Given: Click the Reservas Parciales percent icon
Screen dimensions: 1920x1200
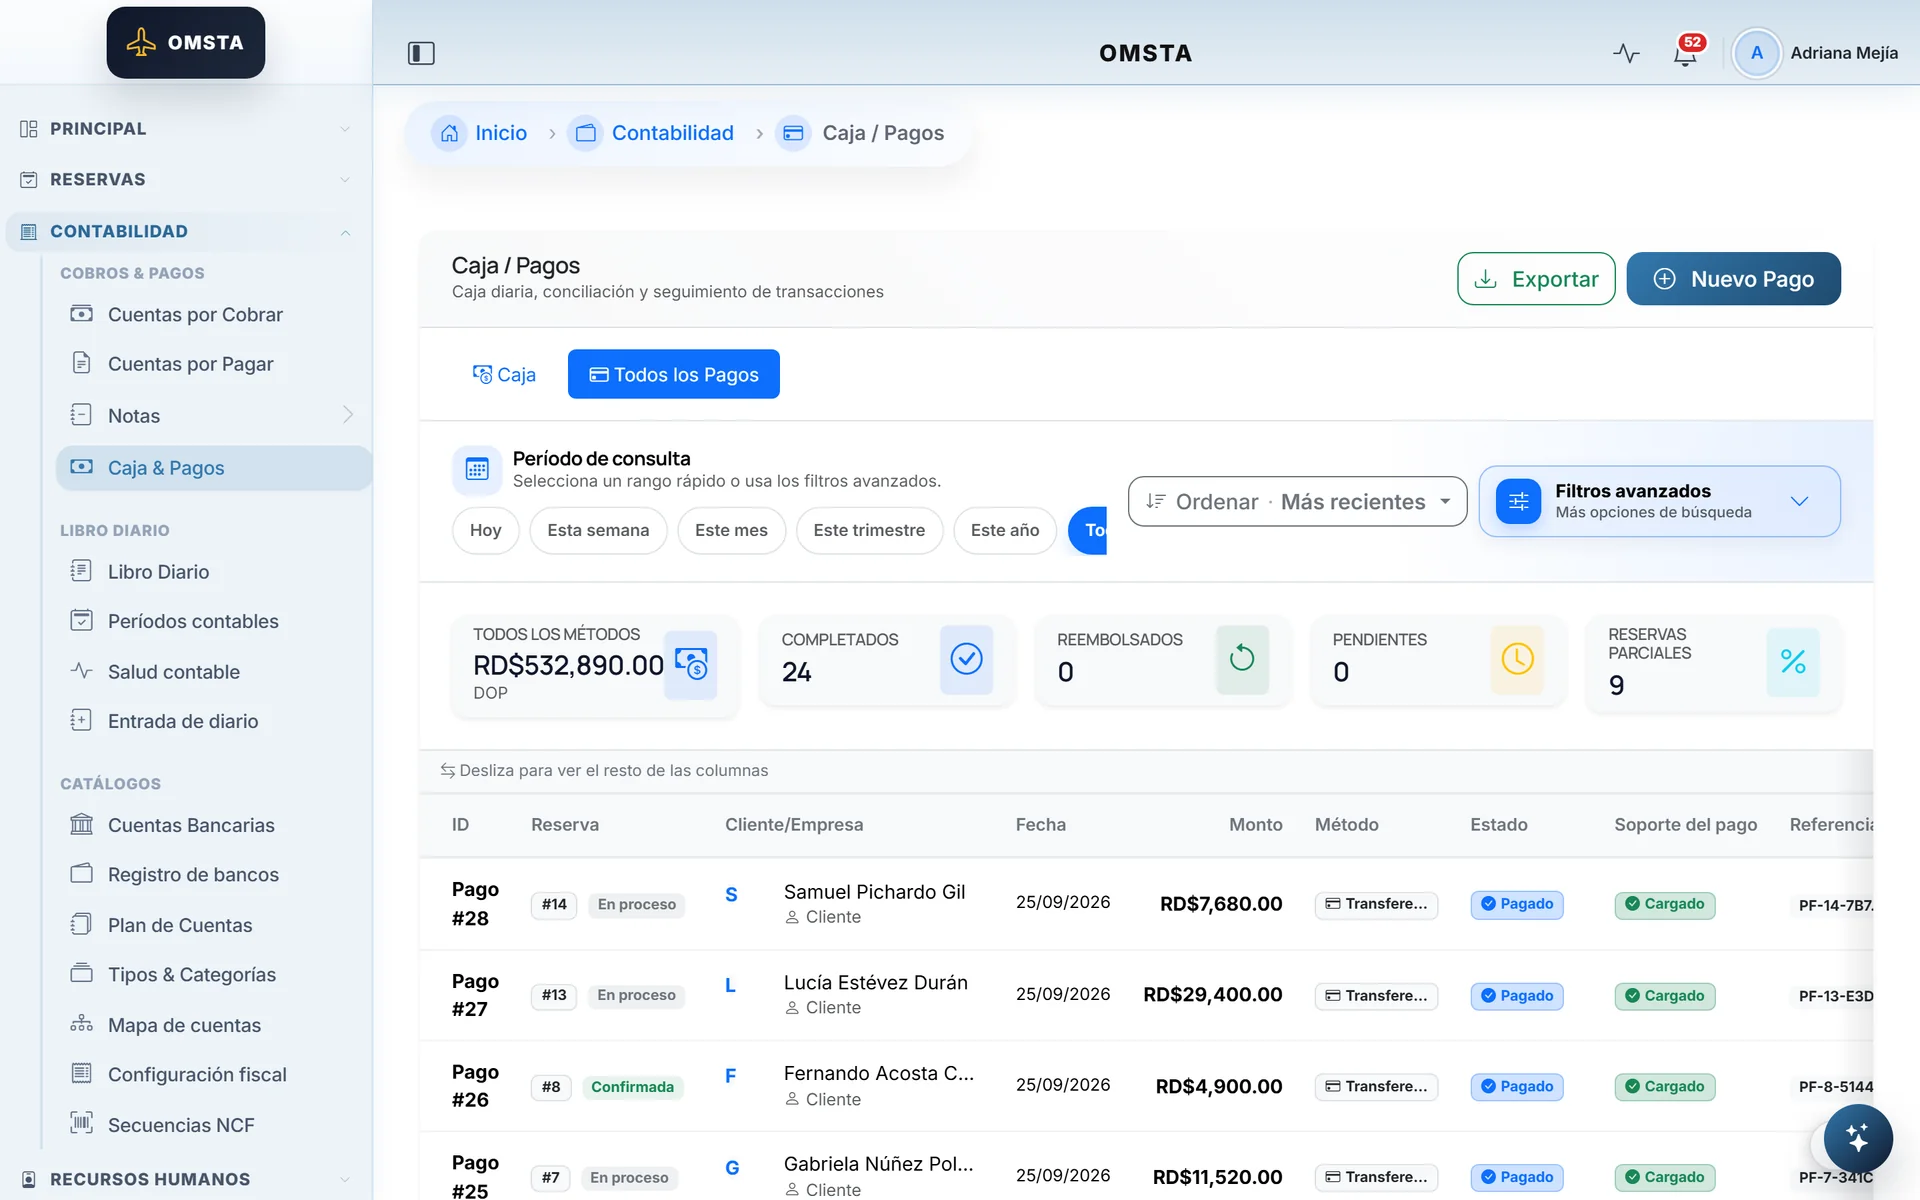Looking at the screenshot, I should (1793, 662).
